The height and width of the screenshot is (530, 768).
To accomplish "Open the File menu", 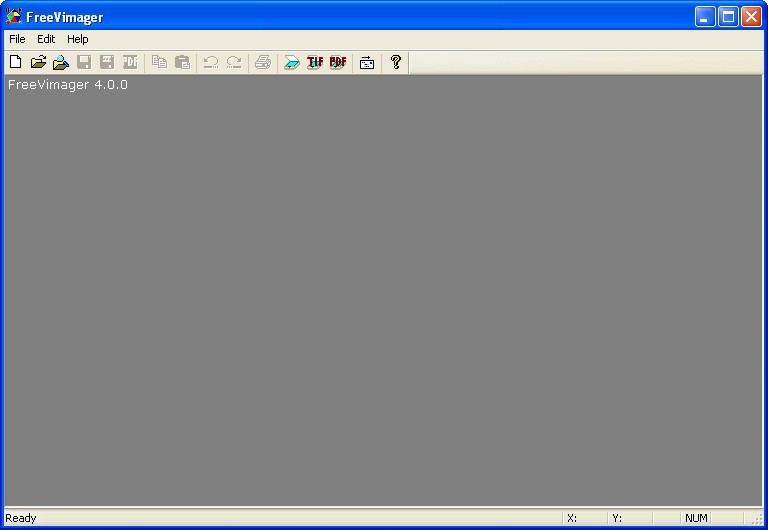I will [17, 39].
